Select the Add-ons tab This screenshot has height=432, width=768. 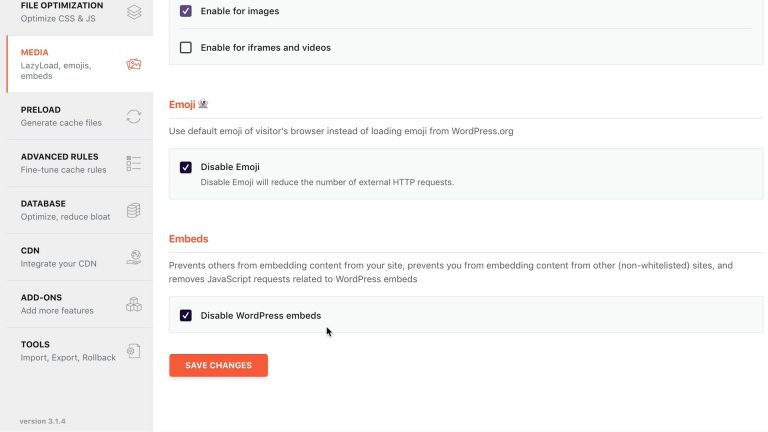click(x=80, y=304)
